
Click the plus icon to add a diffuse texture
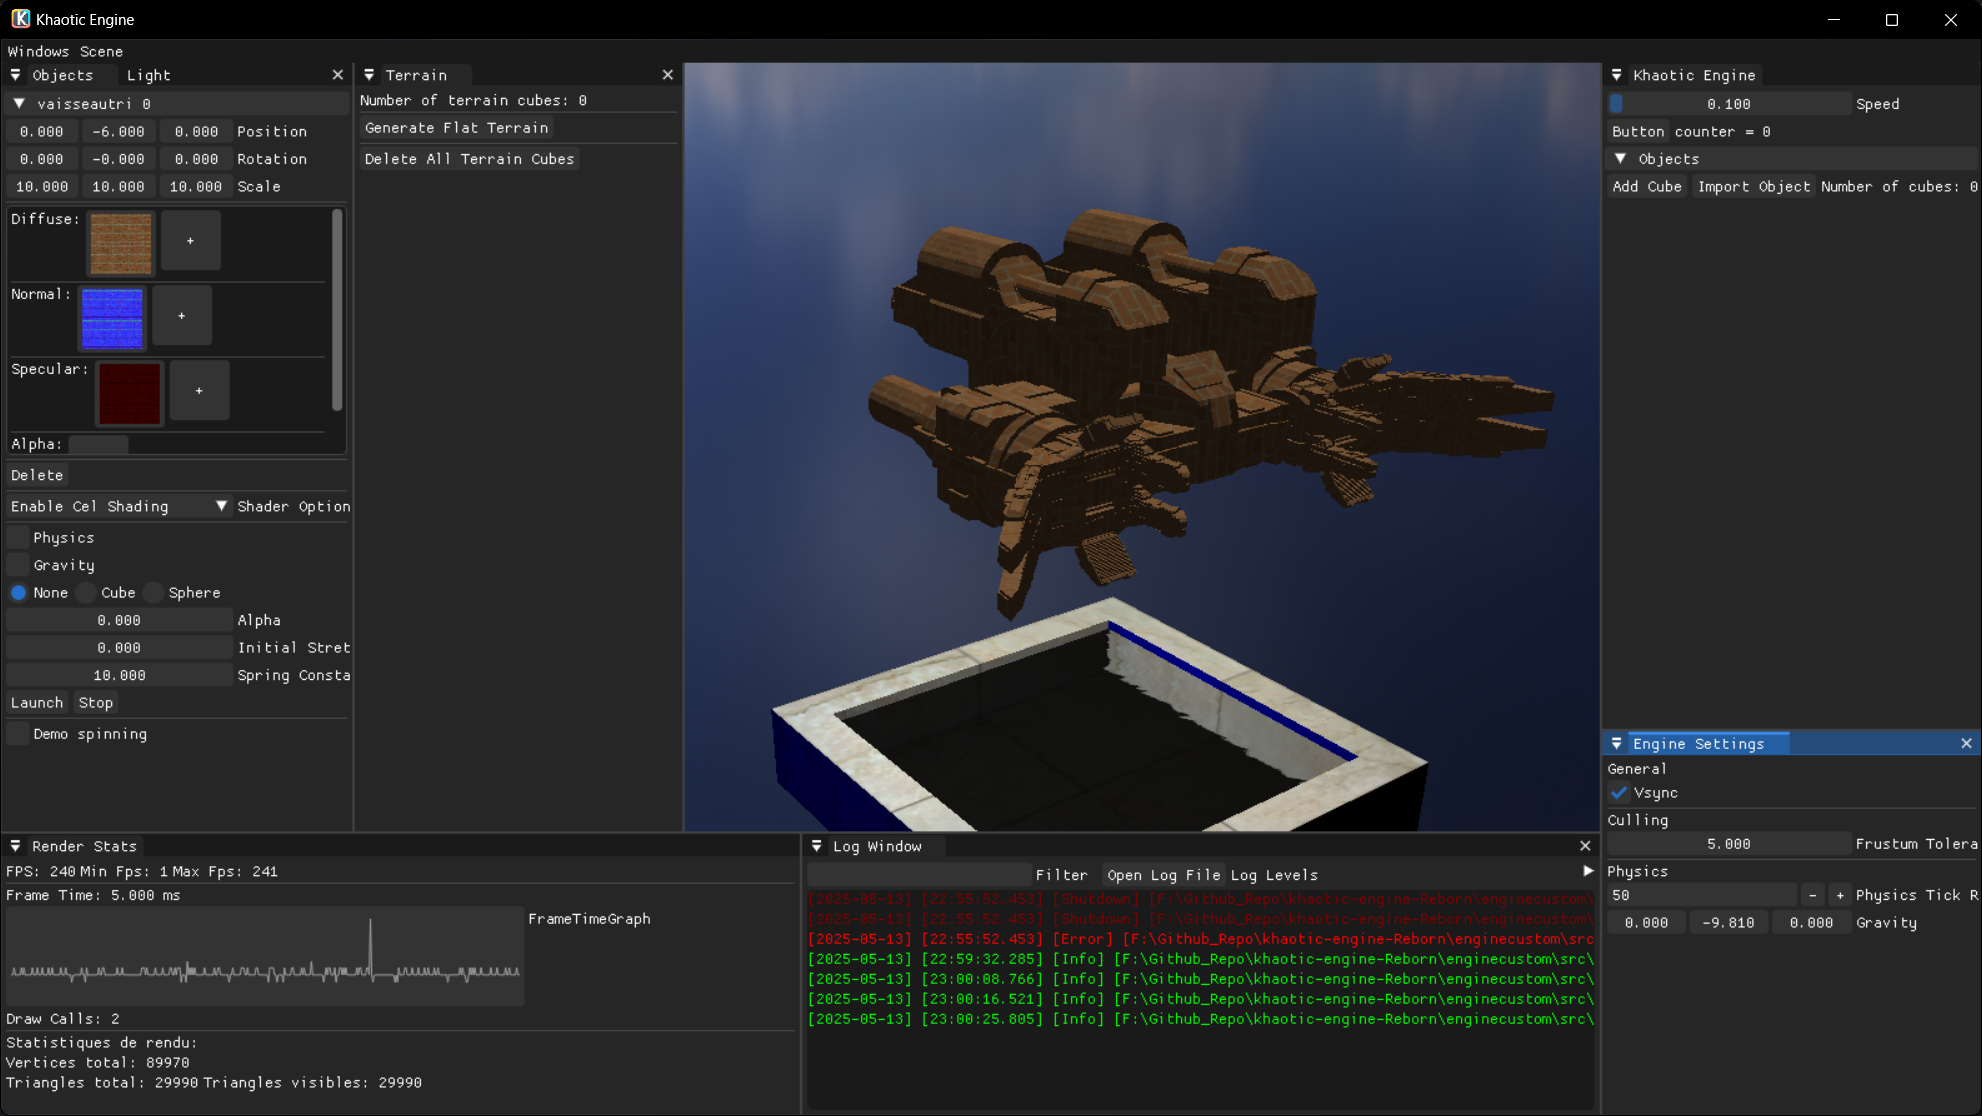(x=190, y=240)
